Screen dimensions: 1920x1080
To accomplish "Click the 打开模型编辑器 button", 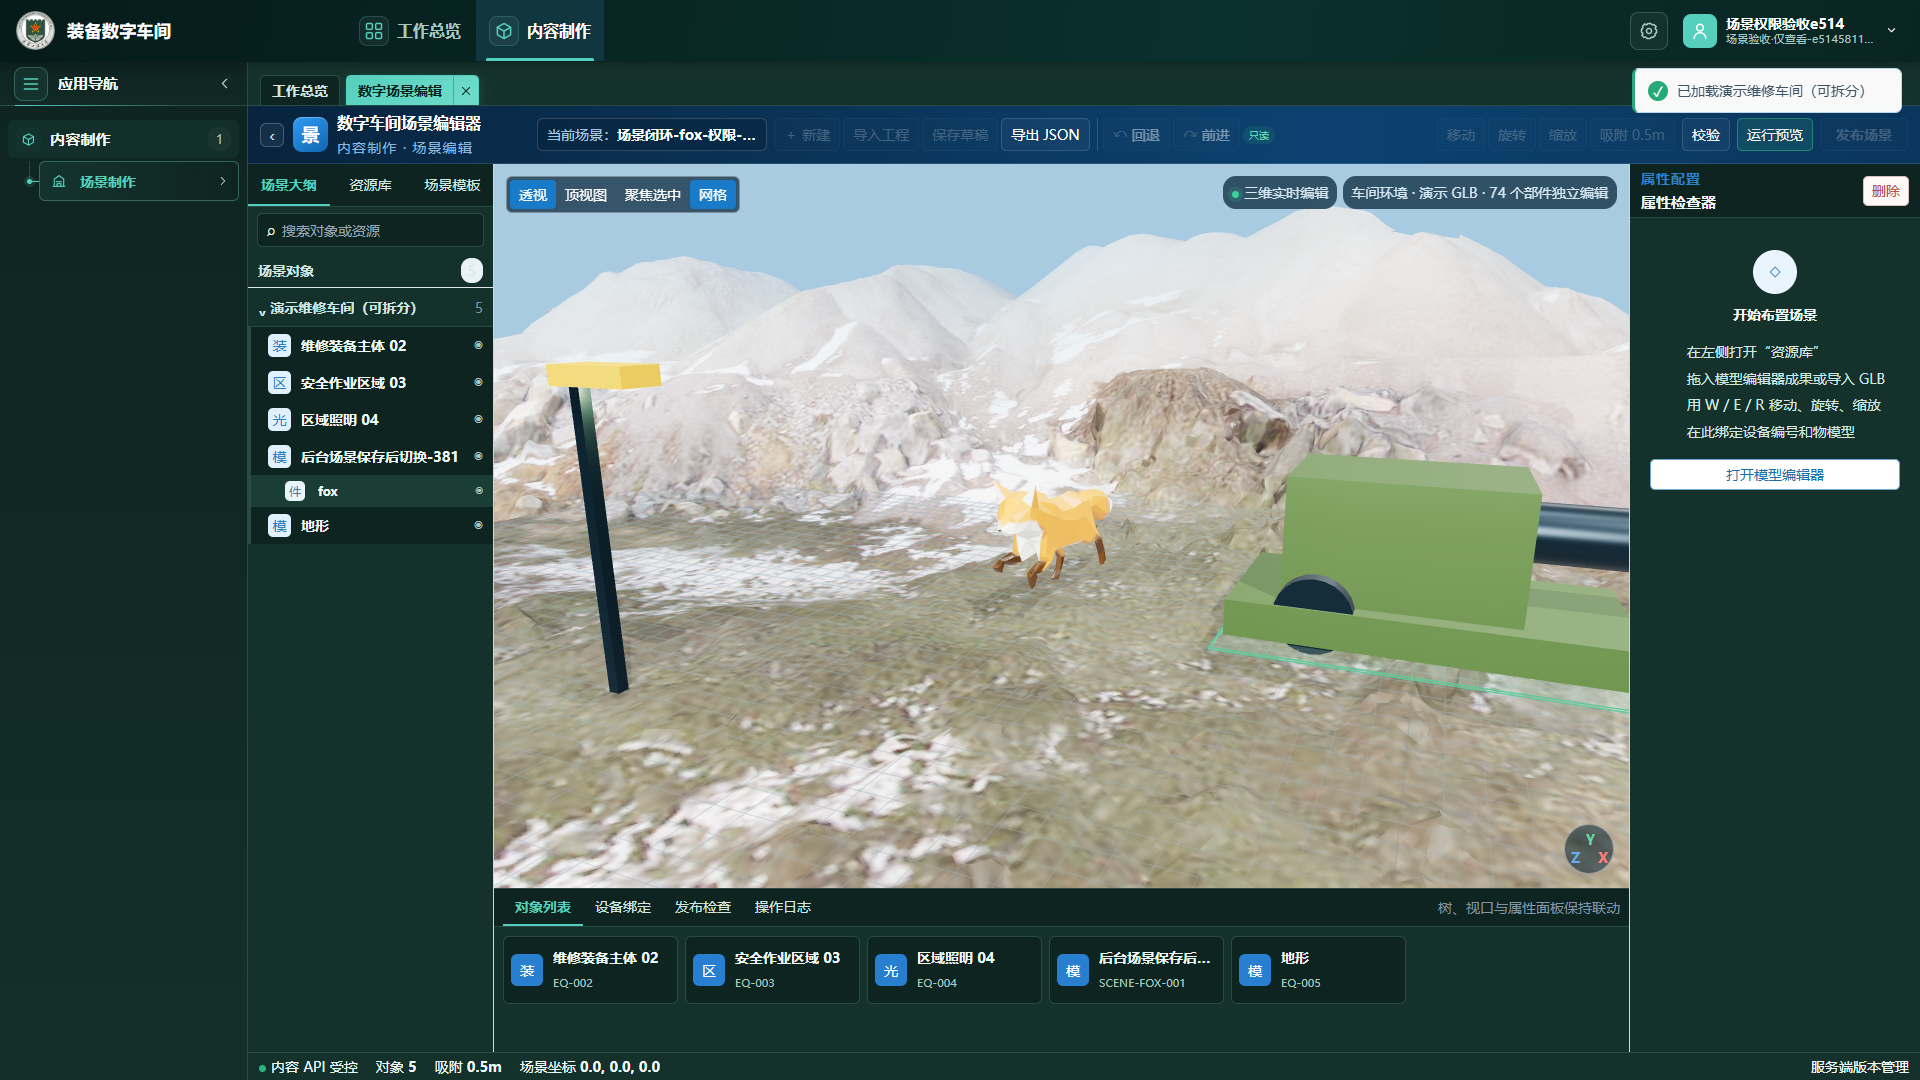I will [1775, 475].
